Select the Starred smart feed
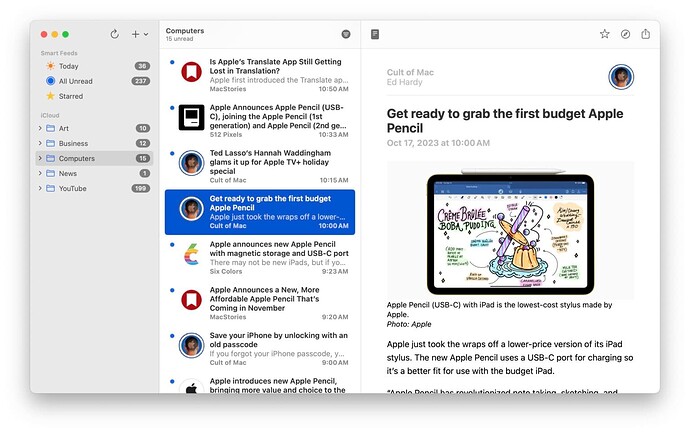The width and height of the screenshot is (690, 433). [94, 96]
